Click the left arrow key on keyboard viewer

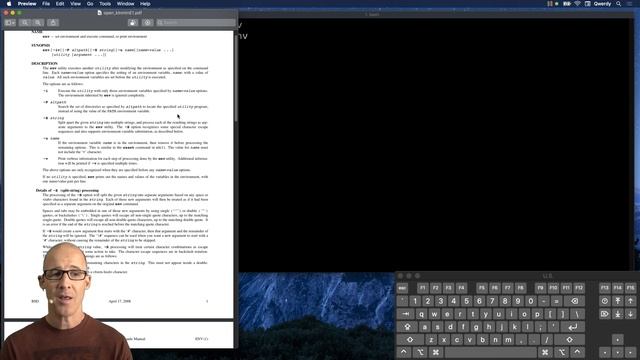point(604,352)
